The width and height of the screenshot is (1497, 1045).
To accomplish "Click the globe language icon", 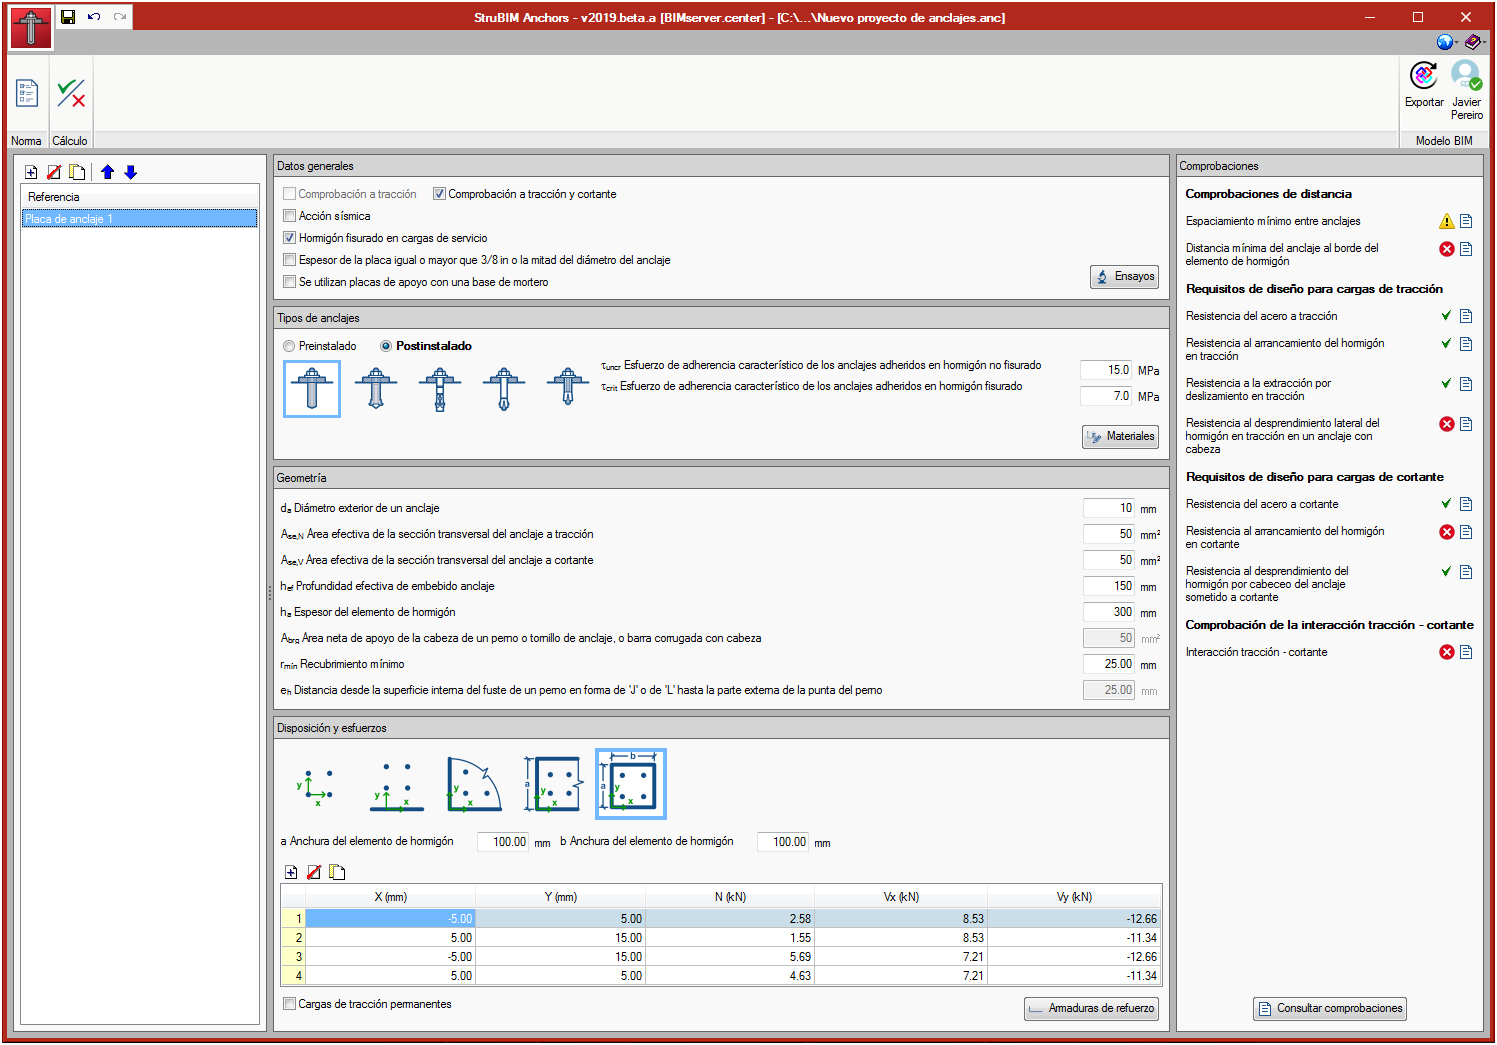I will click(1444, 42).
